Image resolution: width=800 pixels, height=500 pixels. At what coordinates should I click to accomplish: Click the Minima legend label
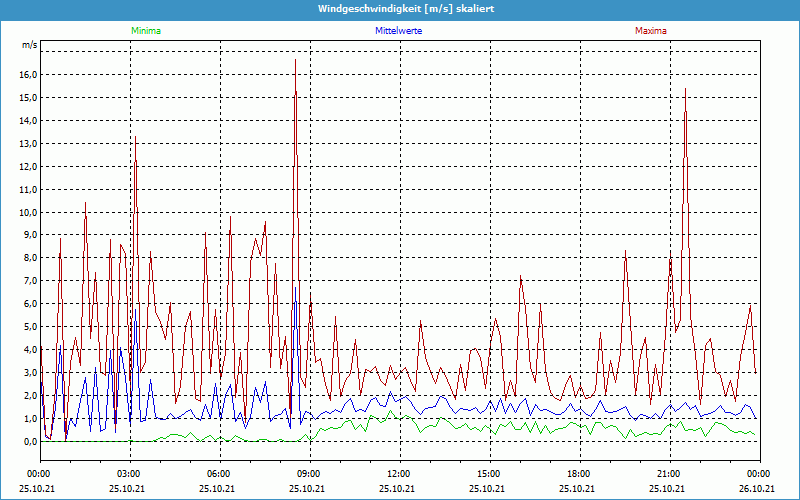(145, 31)
